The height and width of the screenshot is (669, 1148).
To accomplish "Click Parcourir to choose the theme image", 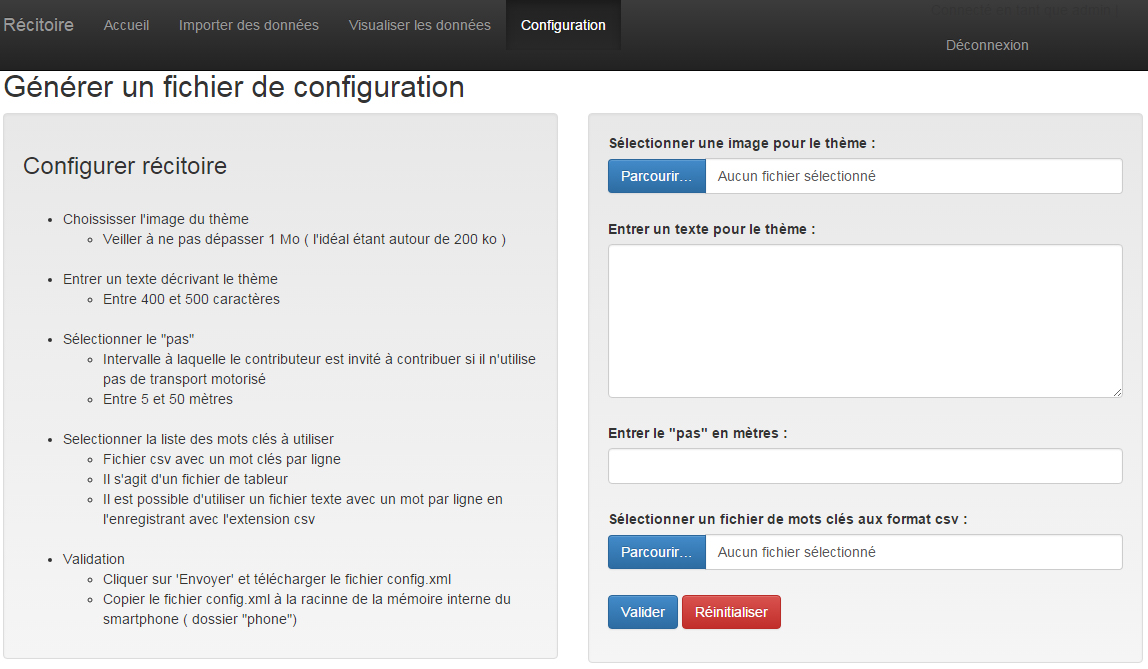I will (656, 176).
